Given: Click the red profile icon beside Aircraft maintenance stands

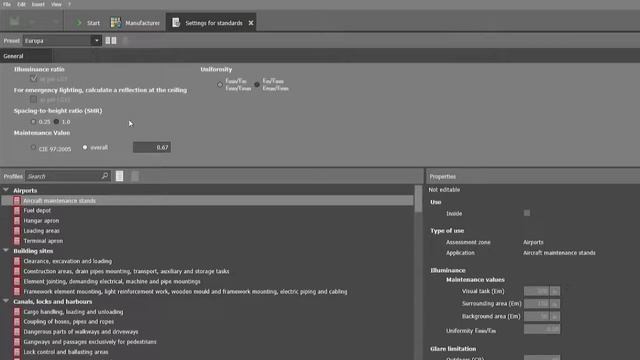Looking at the screenshot, I should coord(17,200).
